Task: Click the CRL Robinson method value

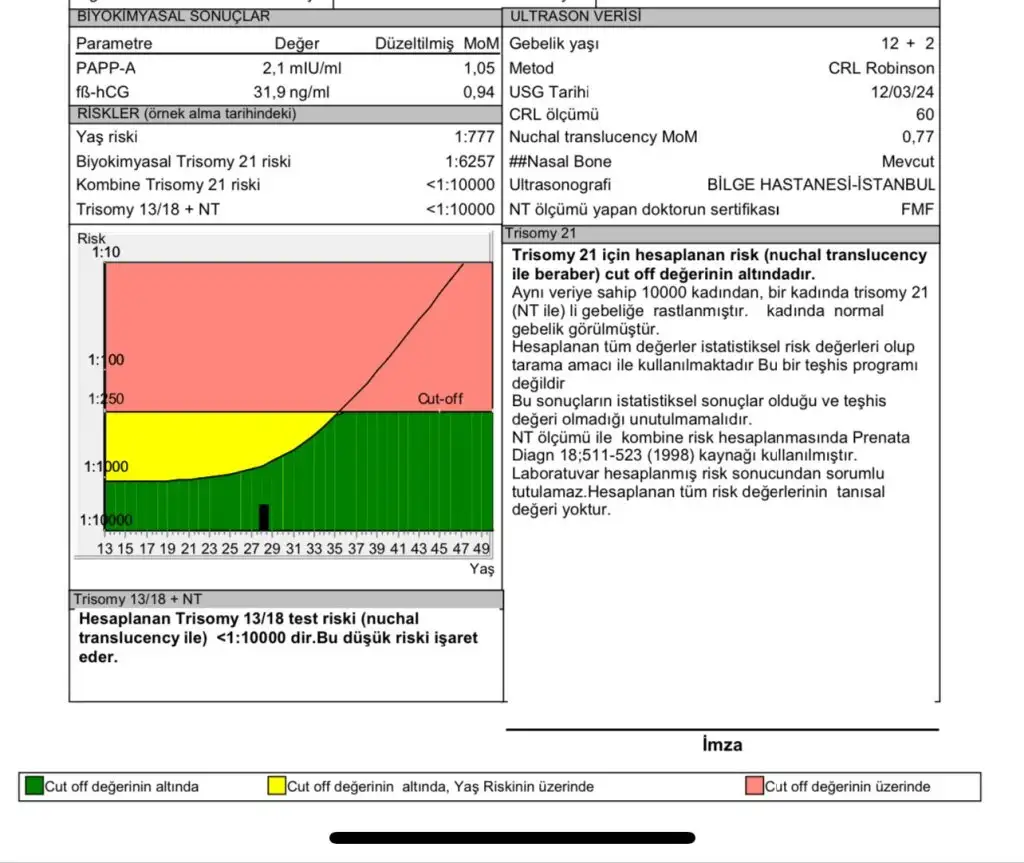Action: (x=881, y=68)
